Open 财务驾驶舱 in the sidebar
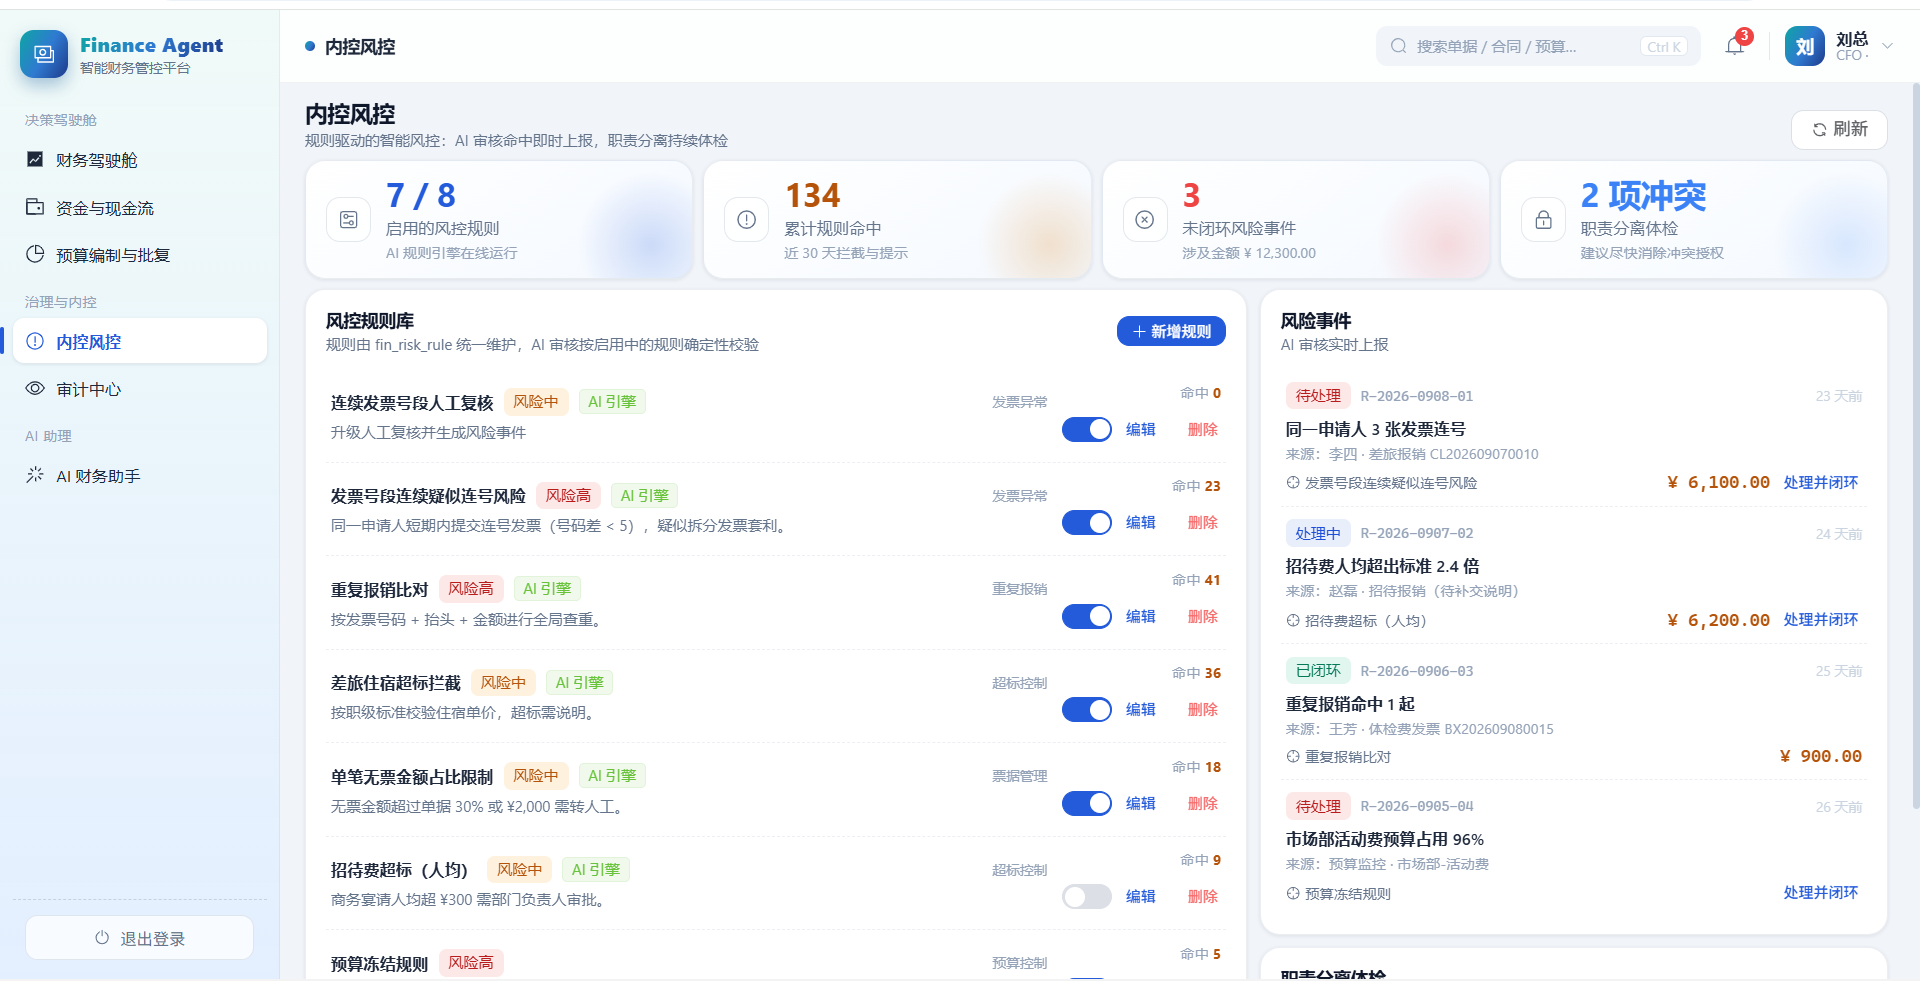Screen dimensions: 1920x981 140,160
